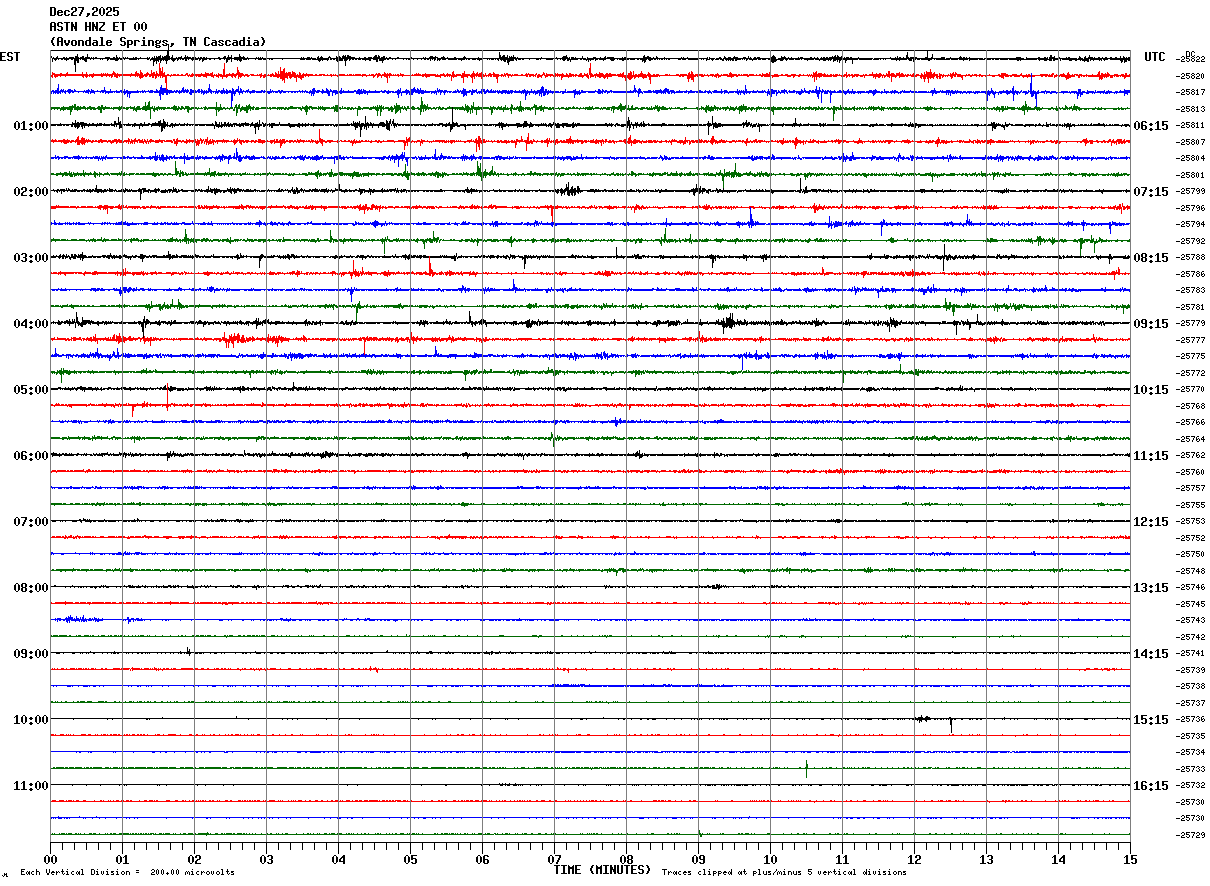This screenshot has height=886, width=1210.
Task: Click the "10:00" EST time label
Action: [31, 720]
